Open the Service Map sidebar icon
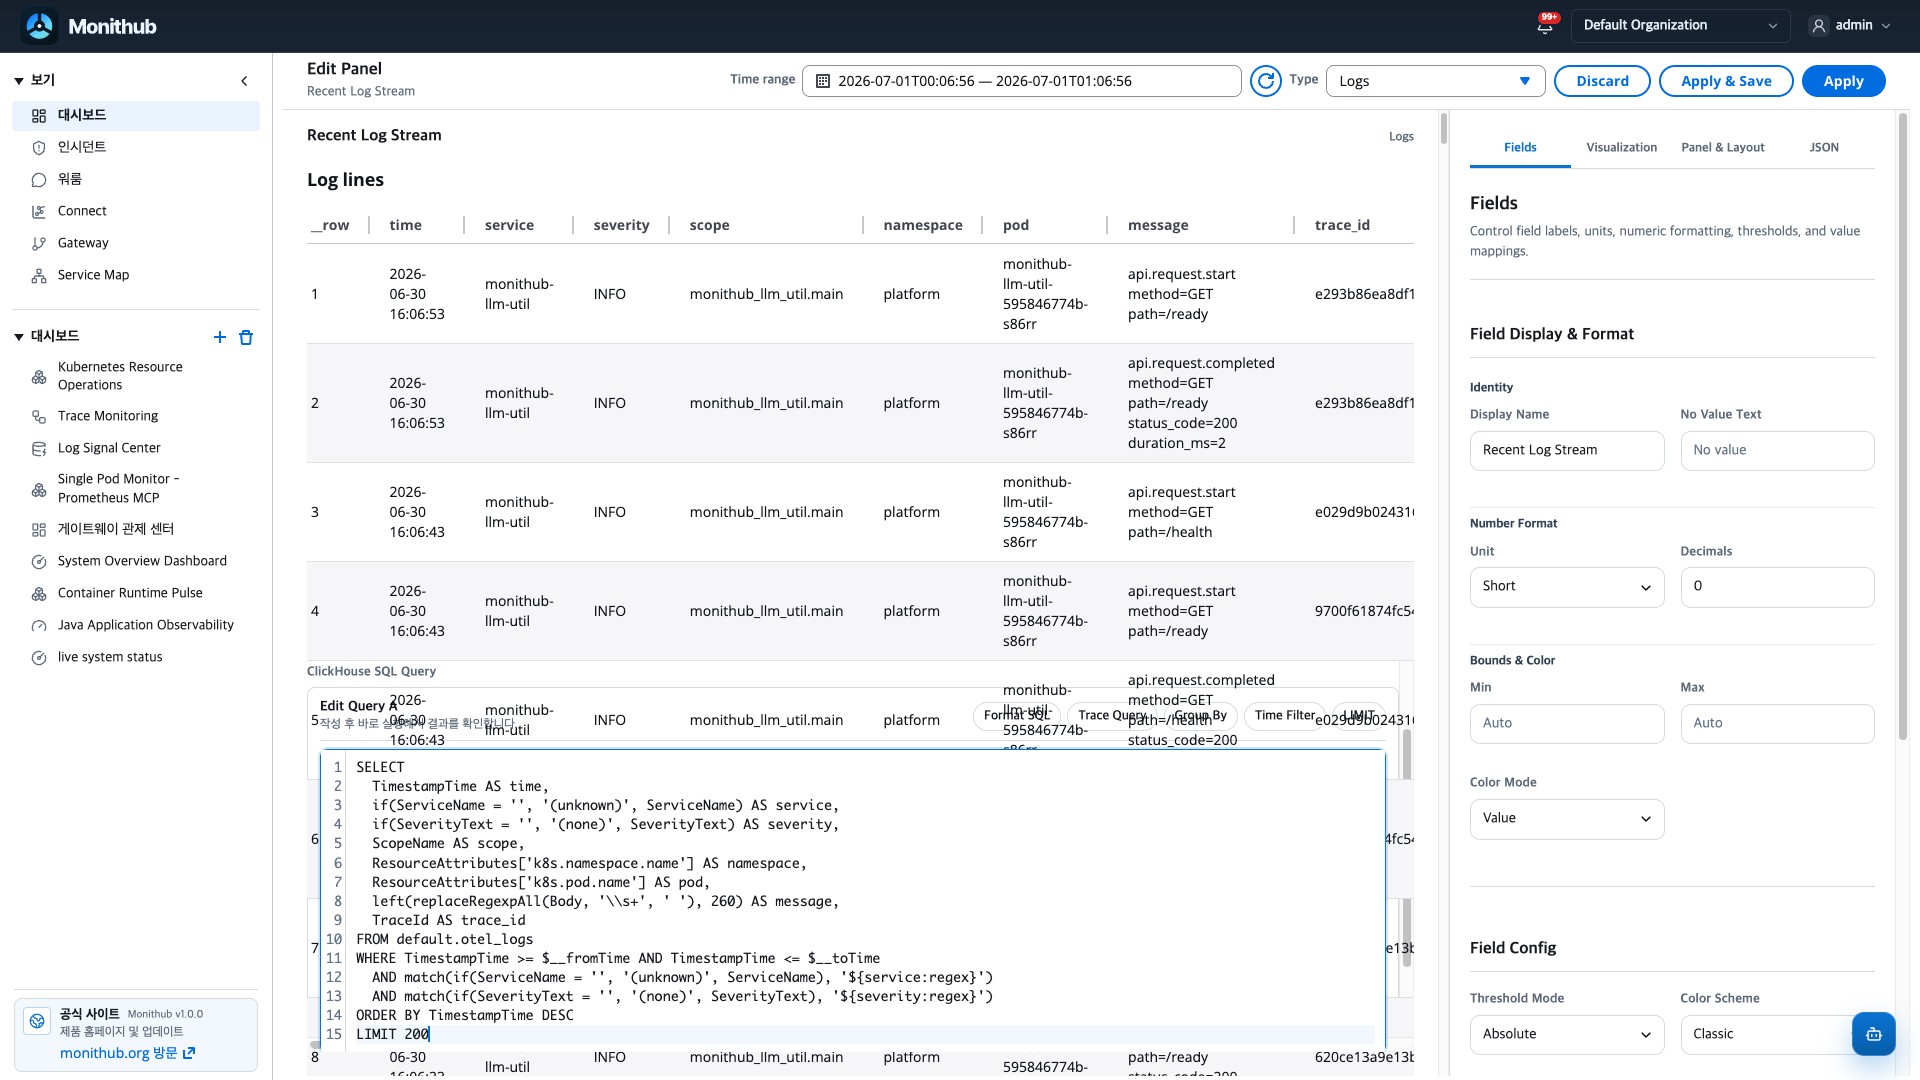The width and height of the screenshot is (1920, 1080). point(39,276)
